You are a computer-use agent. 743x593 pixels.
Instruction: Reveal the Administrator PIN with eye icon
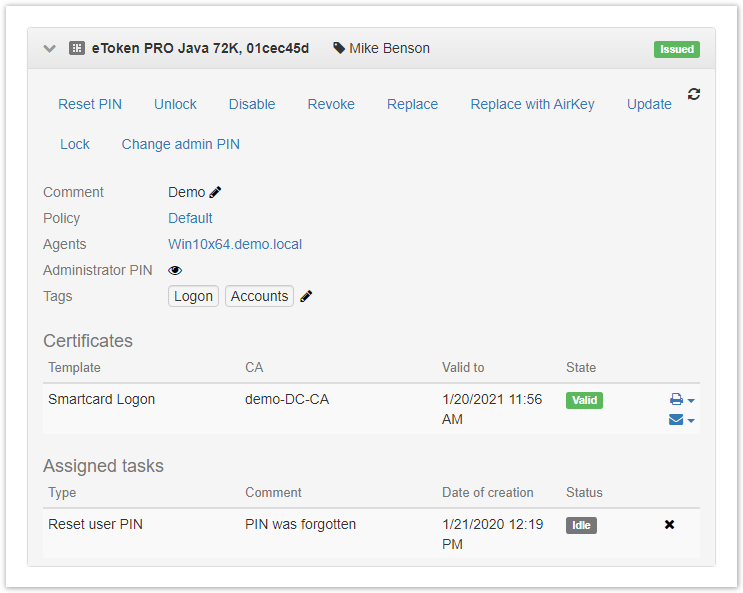click(175, 270)
